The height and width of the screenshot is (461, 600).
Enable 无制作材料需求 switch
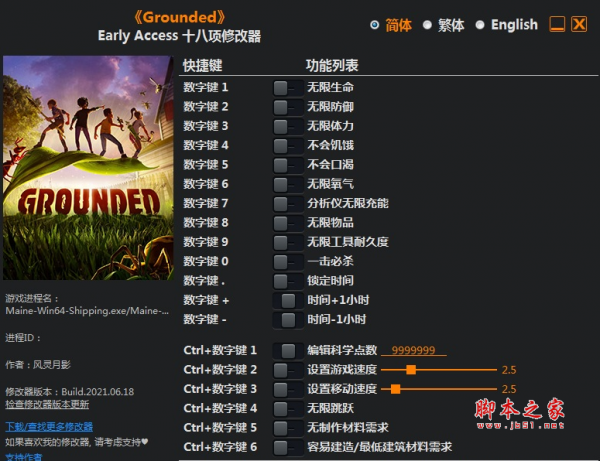point(288,428)
